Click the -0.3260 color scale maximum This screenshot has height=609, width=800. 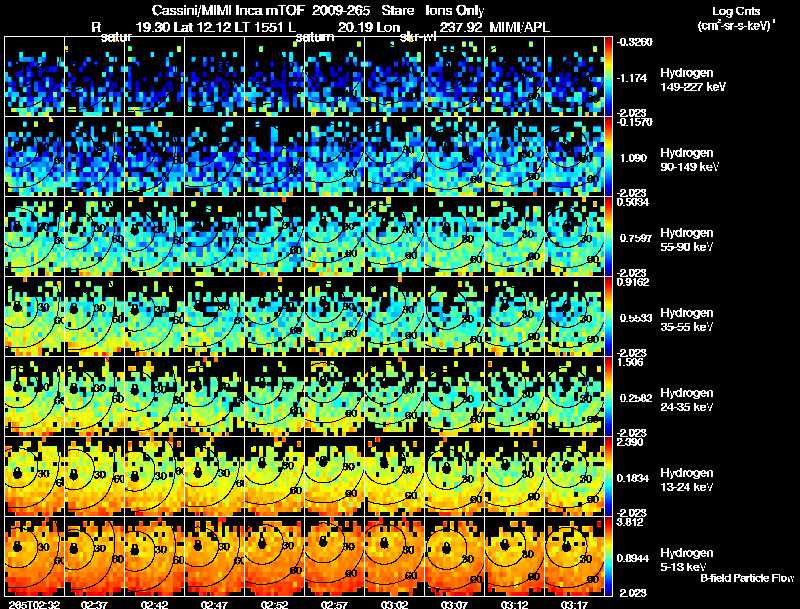(x=635, y=42)
